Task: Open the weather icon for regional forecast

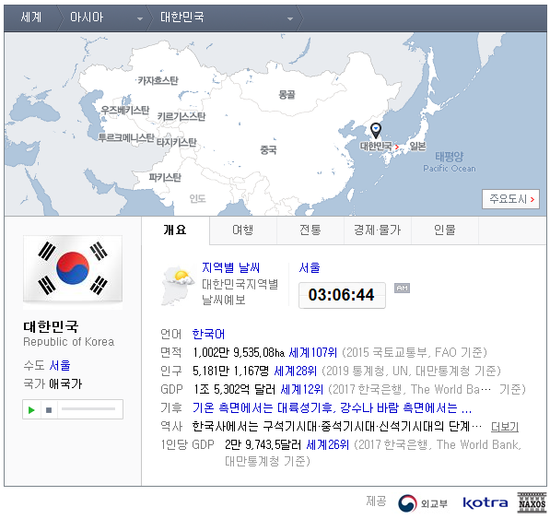Action: [177, 285]
